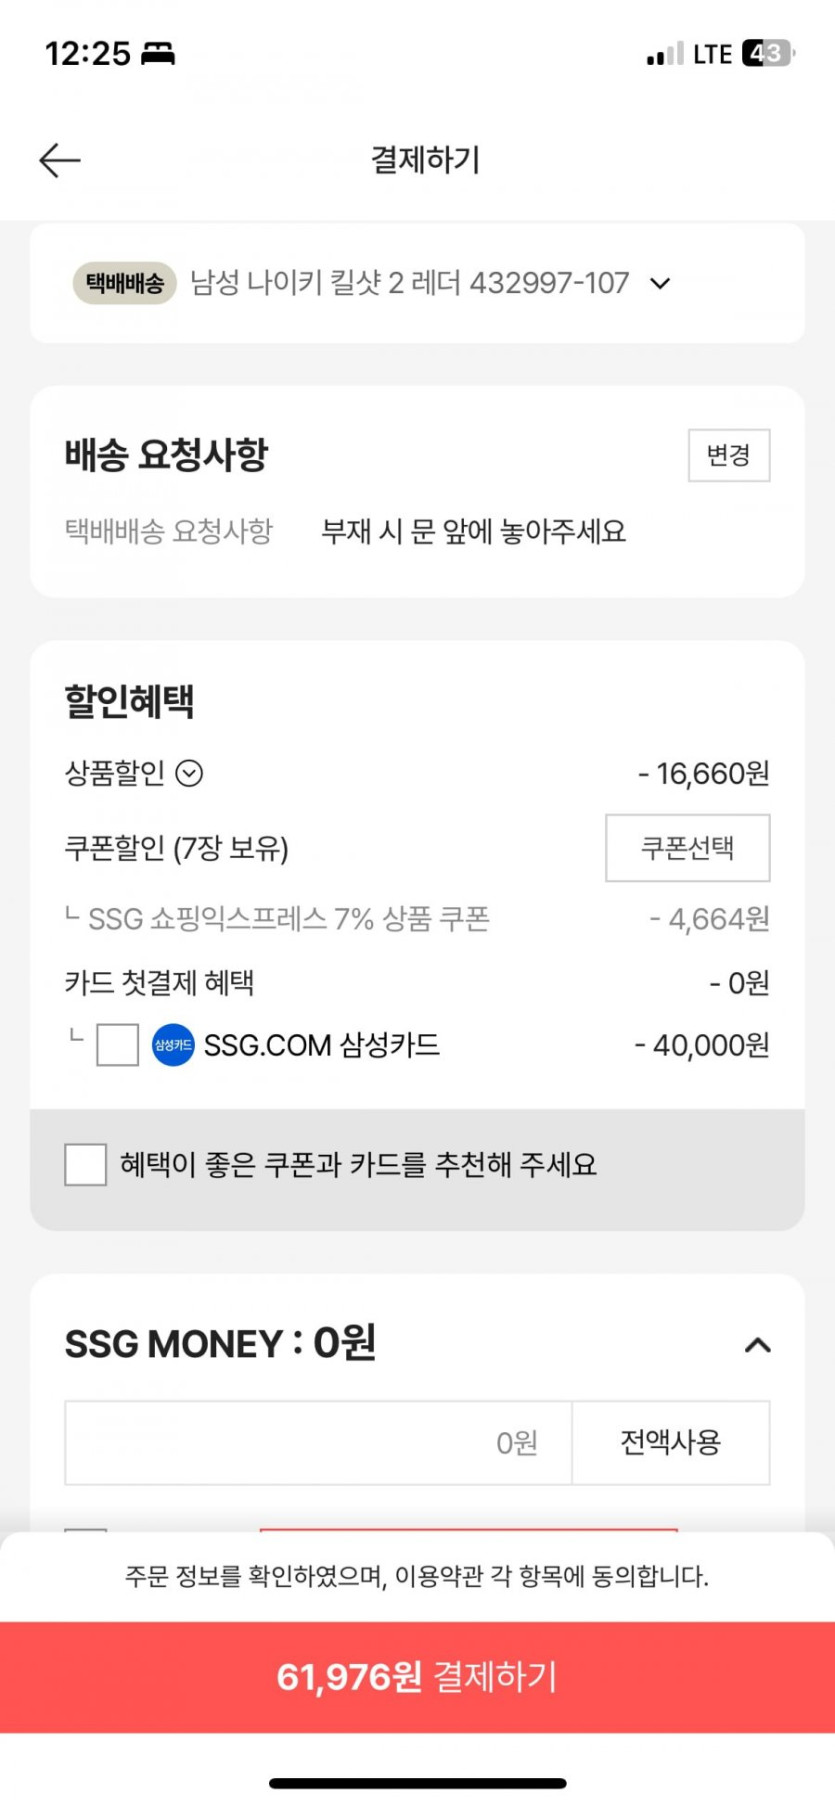
Task: Tap the 남성 나이키 킬샷 2 레더 product name
Action: click(x=409, y=283)
